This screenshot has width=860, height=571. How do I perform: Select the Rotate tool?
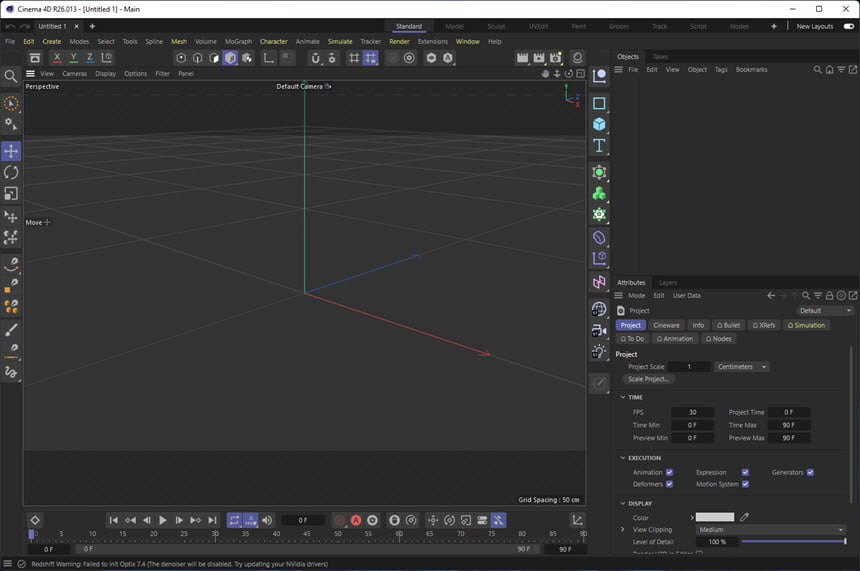click(11, 172)
